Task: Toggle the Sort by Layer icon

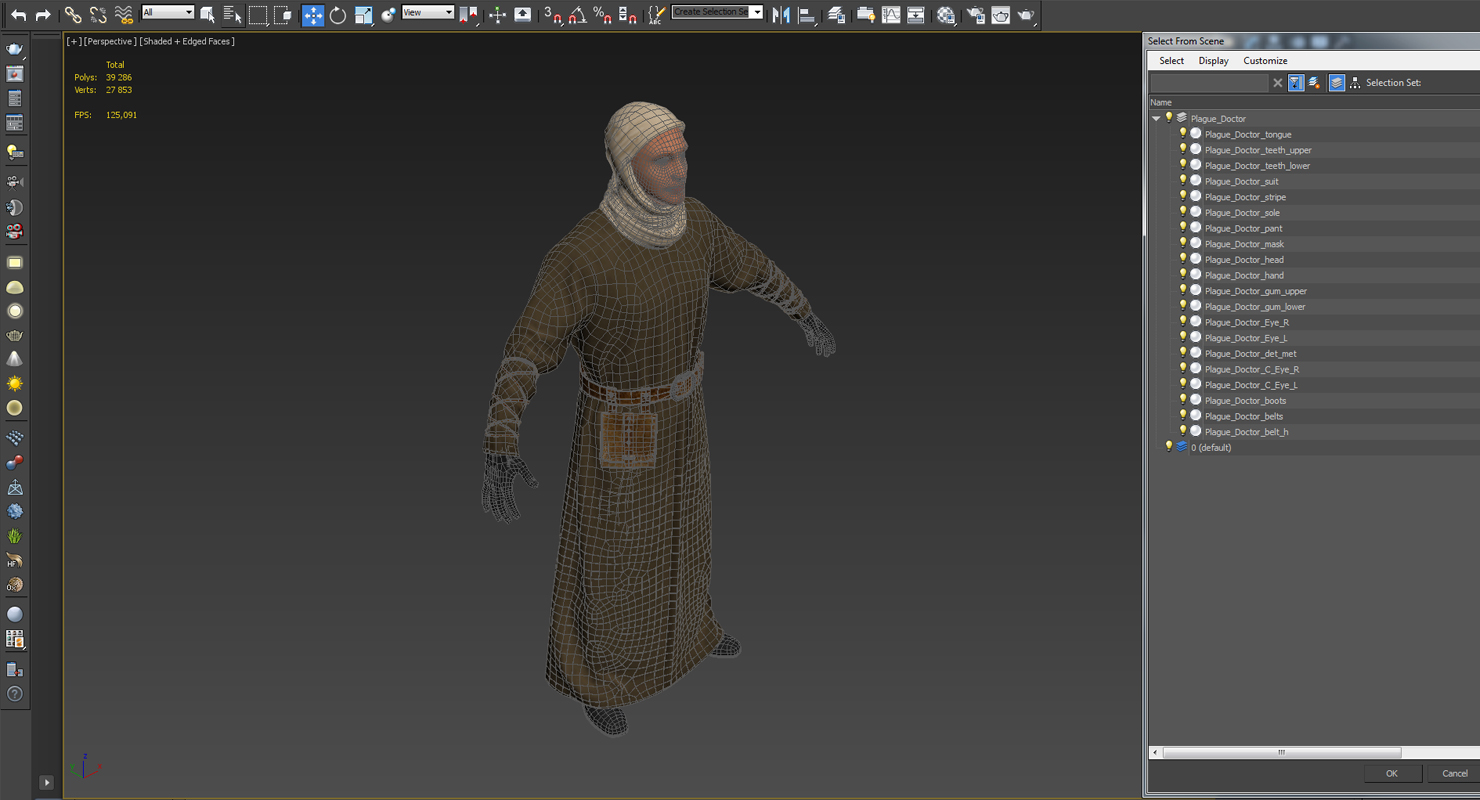Action: [1337, 83]
